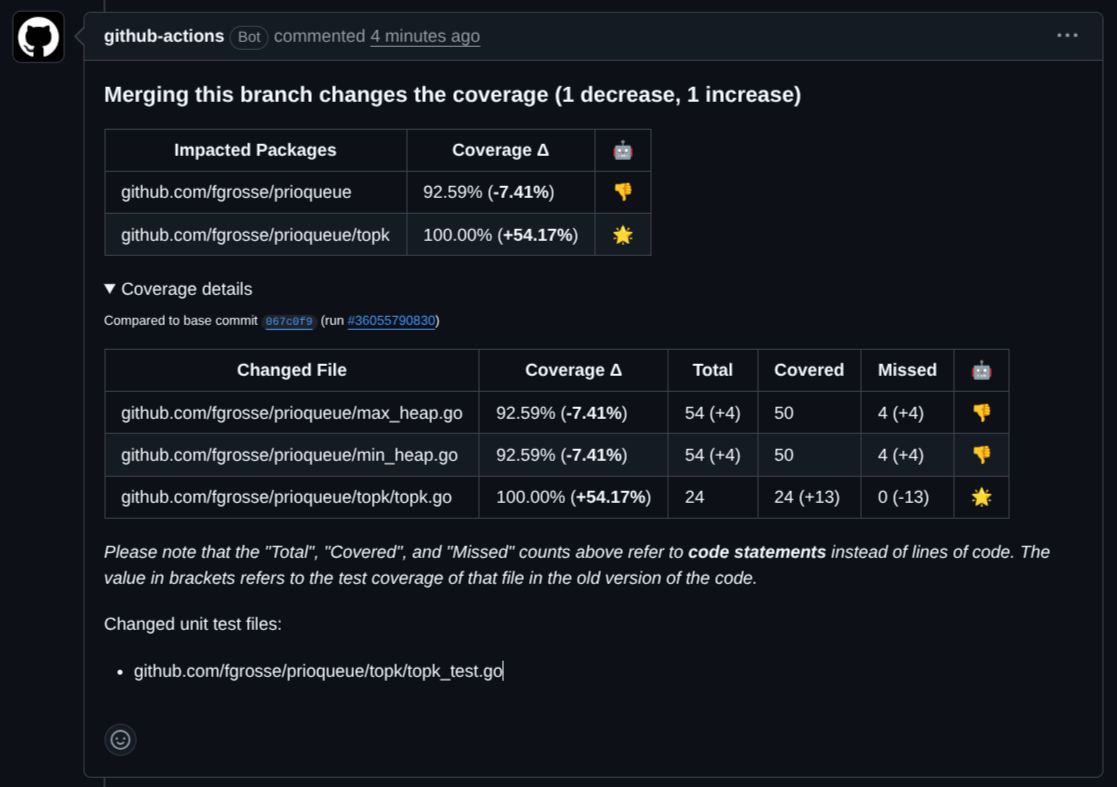Open the comment options ellipsis menu
Viewport: 1117px width, 787px height.
1066,36
